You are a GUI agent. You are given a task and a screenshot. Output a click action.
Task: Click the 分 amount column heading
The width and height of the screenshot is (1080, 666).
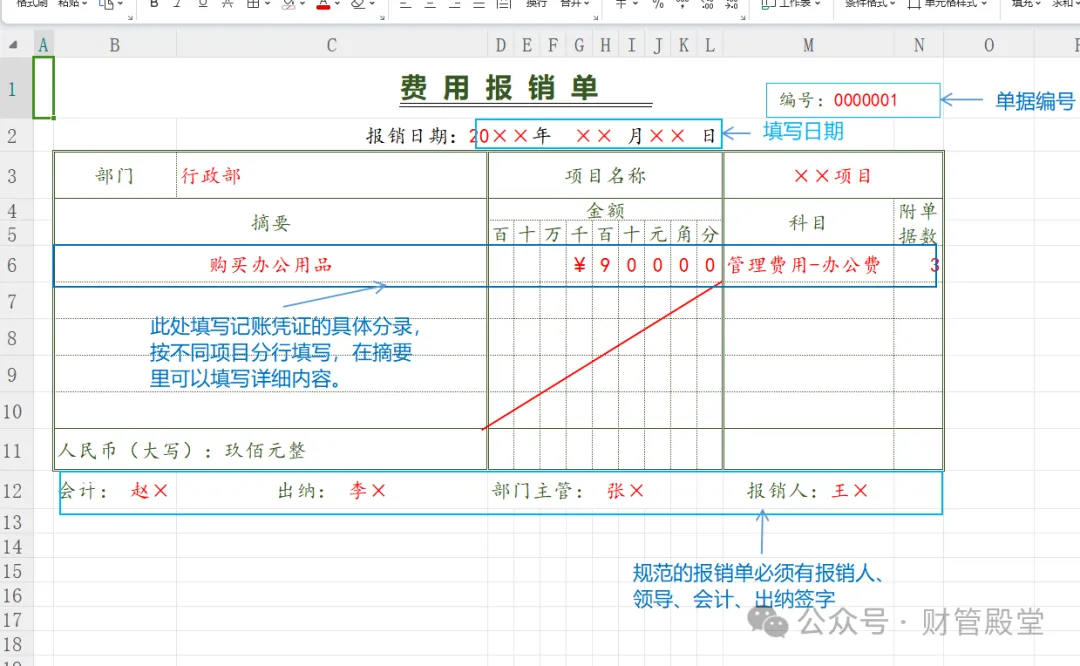coord(709,234)
